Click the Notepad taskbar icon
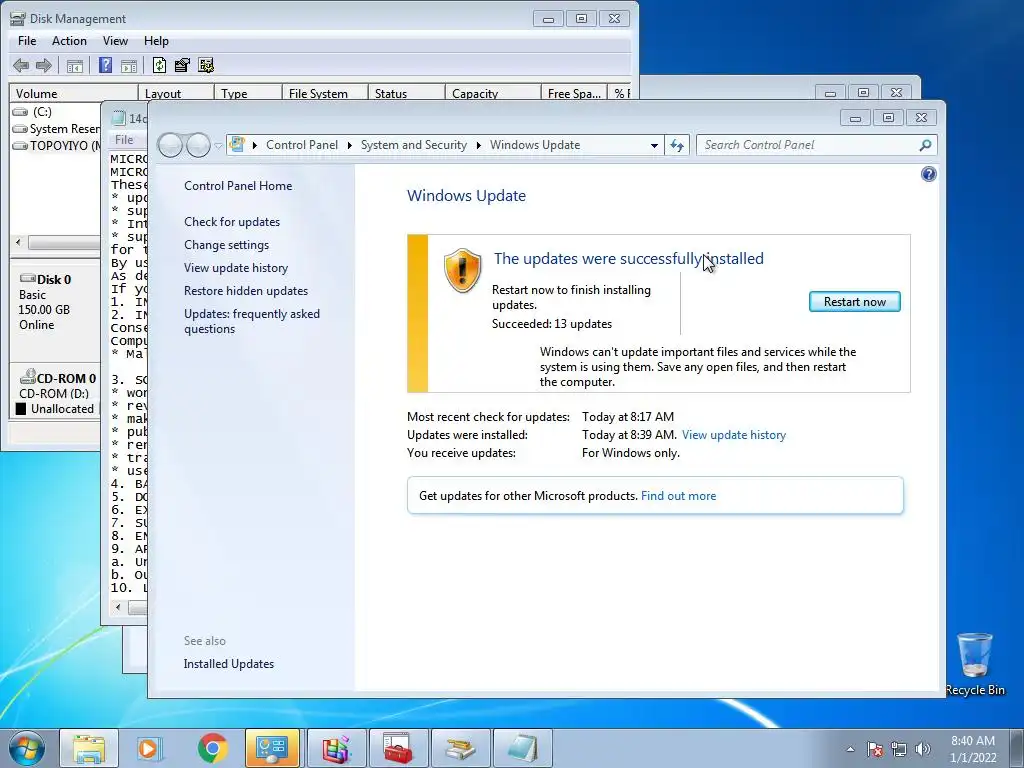Viewport: 1024px width, 768px height. (522, 748)
